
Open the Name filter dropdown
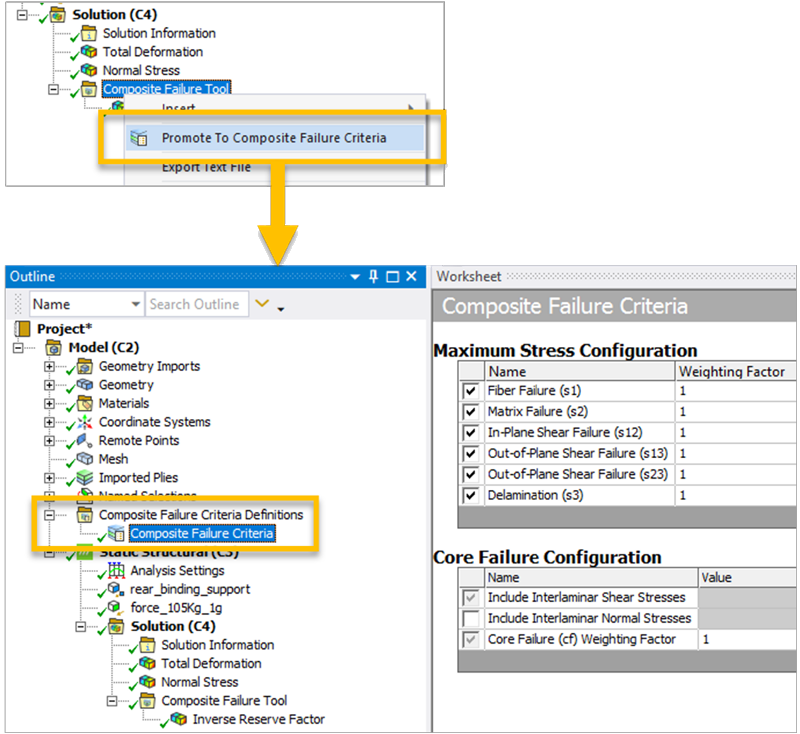[136, 305]
